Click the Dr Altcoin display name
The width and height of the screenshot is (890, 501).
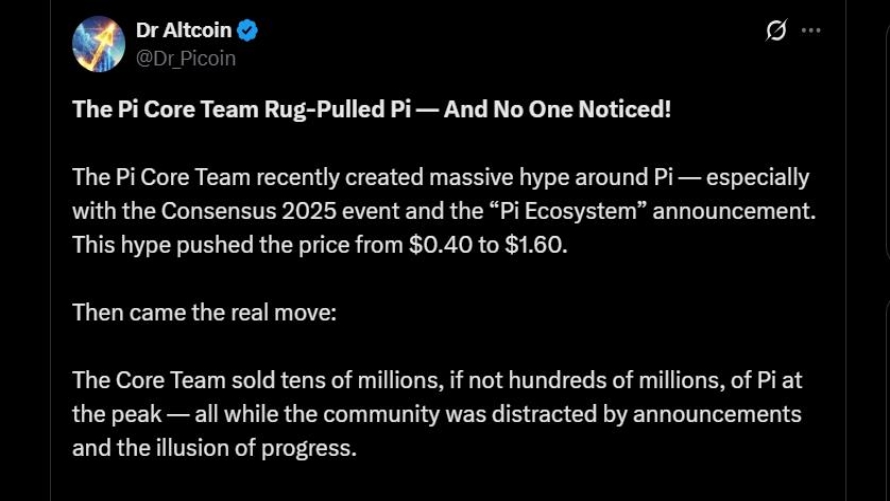(184, 30)
